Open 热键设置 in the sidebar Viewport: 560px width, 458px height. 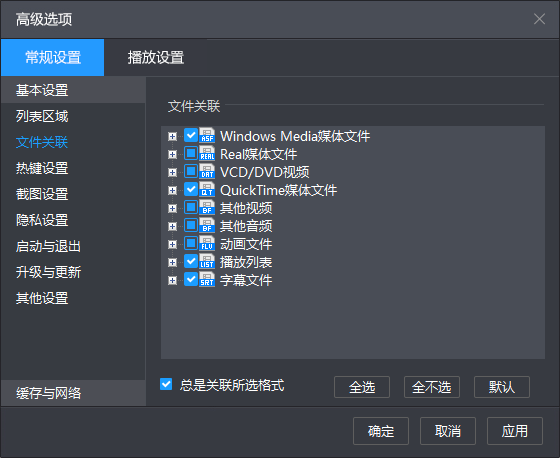coord(73,168)
